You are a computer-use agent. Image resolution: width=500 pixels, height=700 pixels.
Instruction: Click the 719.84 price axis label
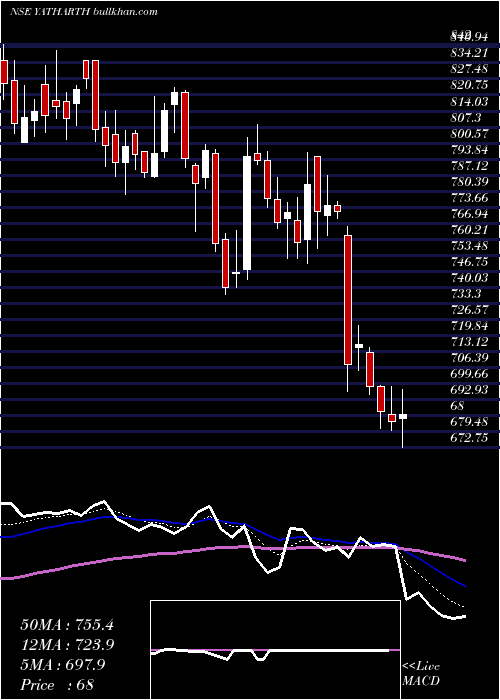pyautogui.click(x=469, y=326)
